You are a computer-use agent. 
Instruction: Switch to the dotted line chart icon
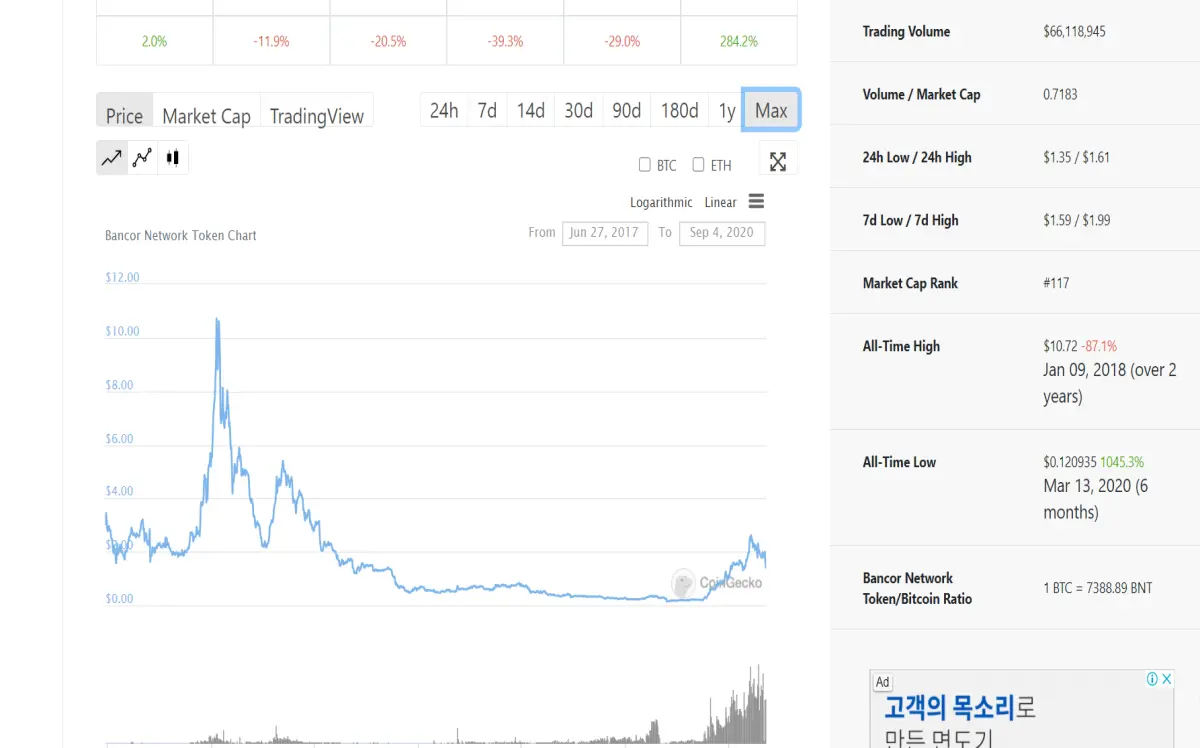pyautogui.click(x=142, y=158)
